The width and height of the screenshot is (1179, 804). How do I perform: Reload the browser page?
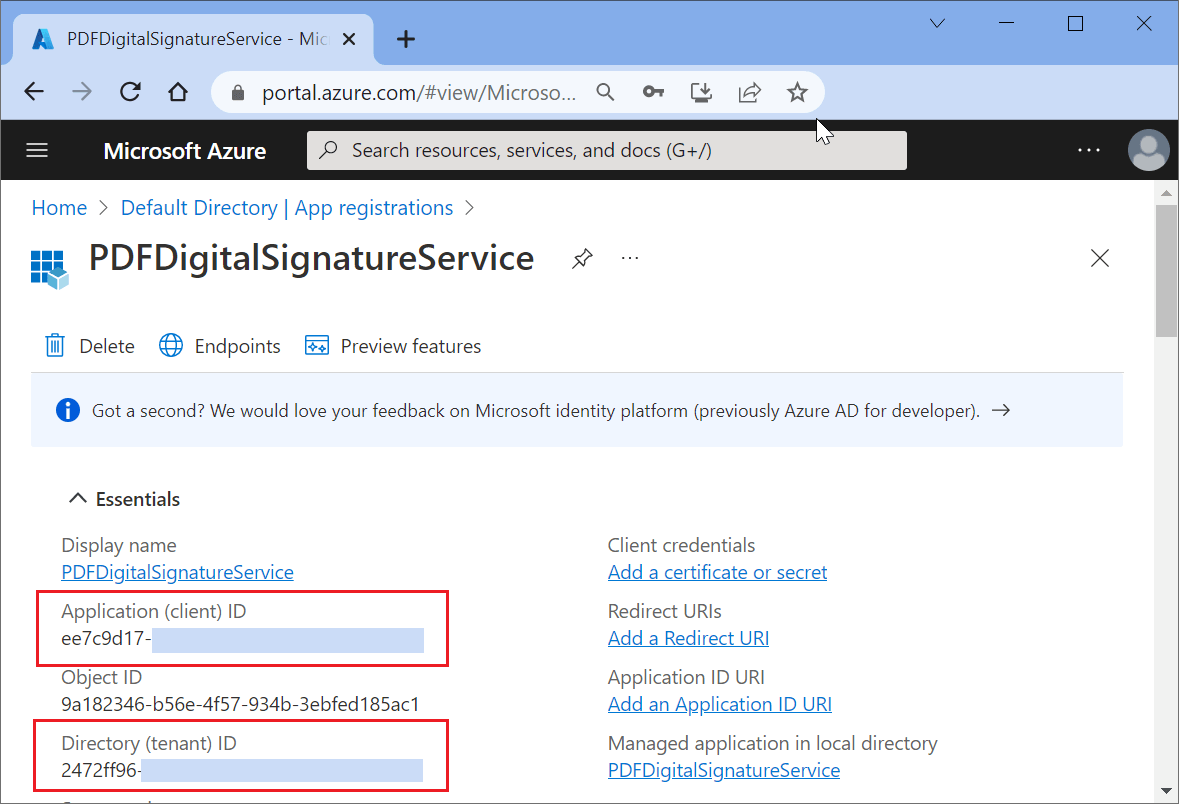pos(130,92)
